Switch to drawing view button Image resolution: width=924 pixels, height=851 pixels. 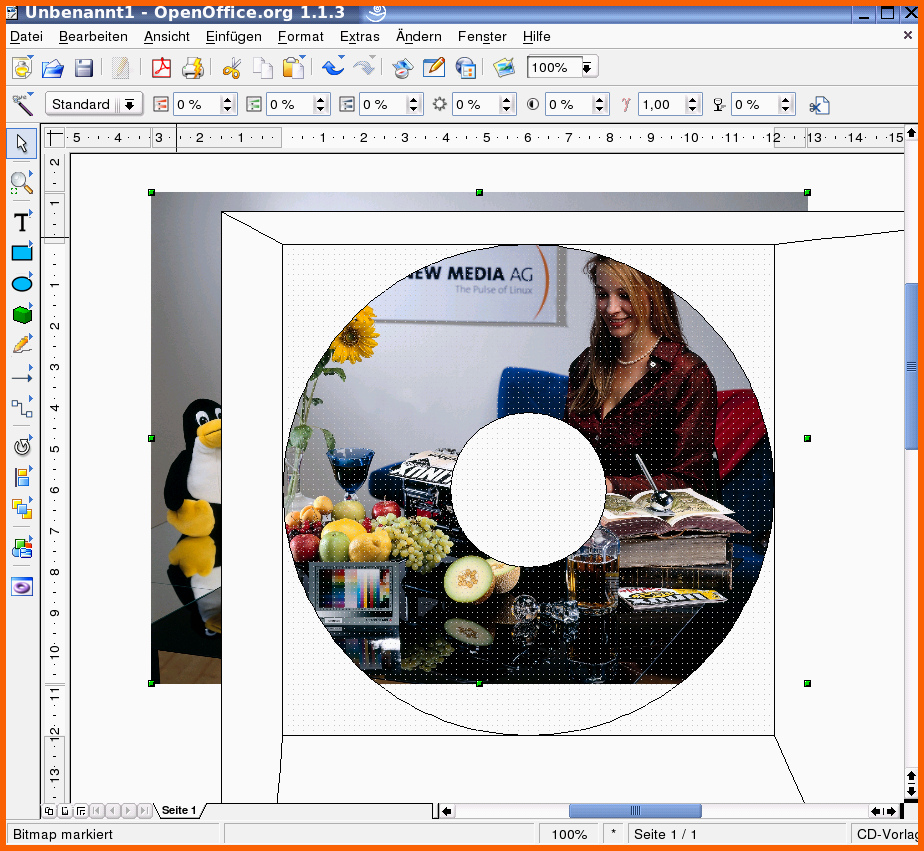pos(49,811)
